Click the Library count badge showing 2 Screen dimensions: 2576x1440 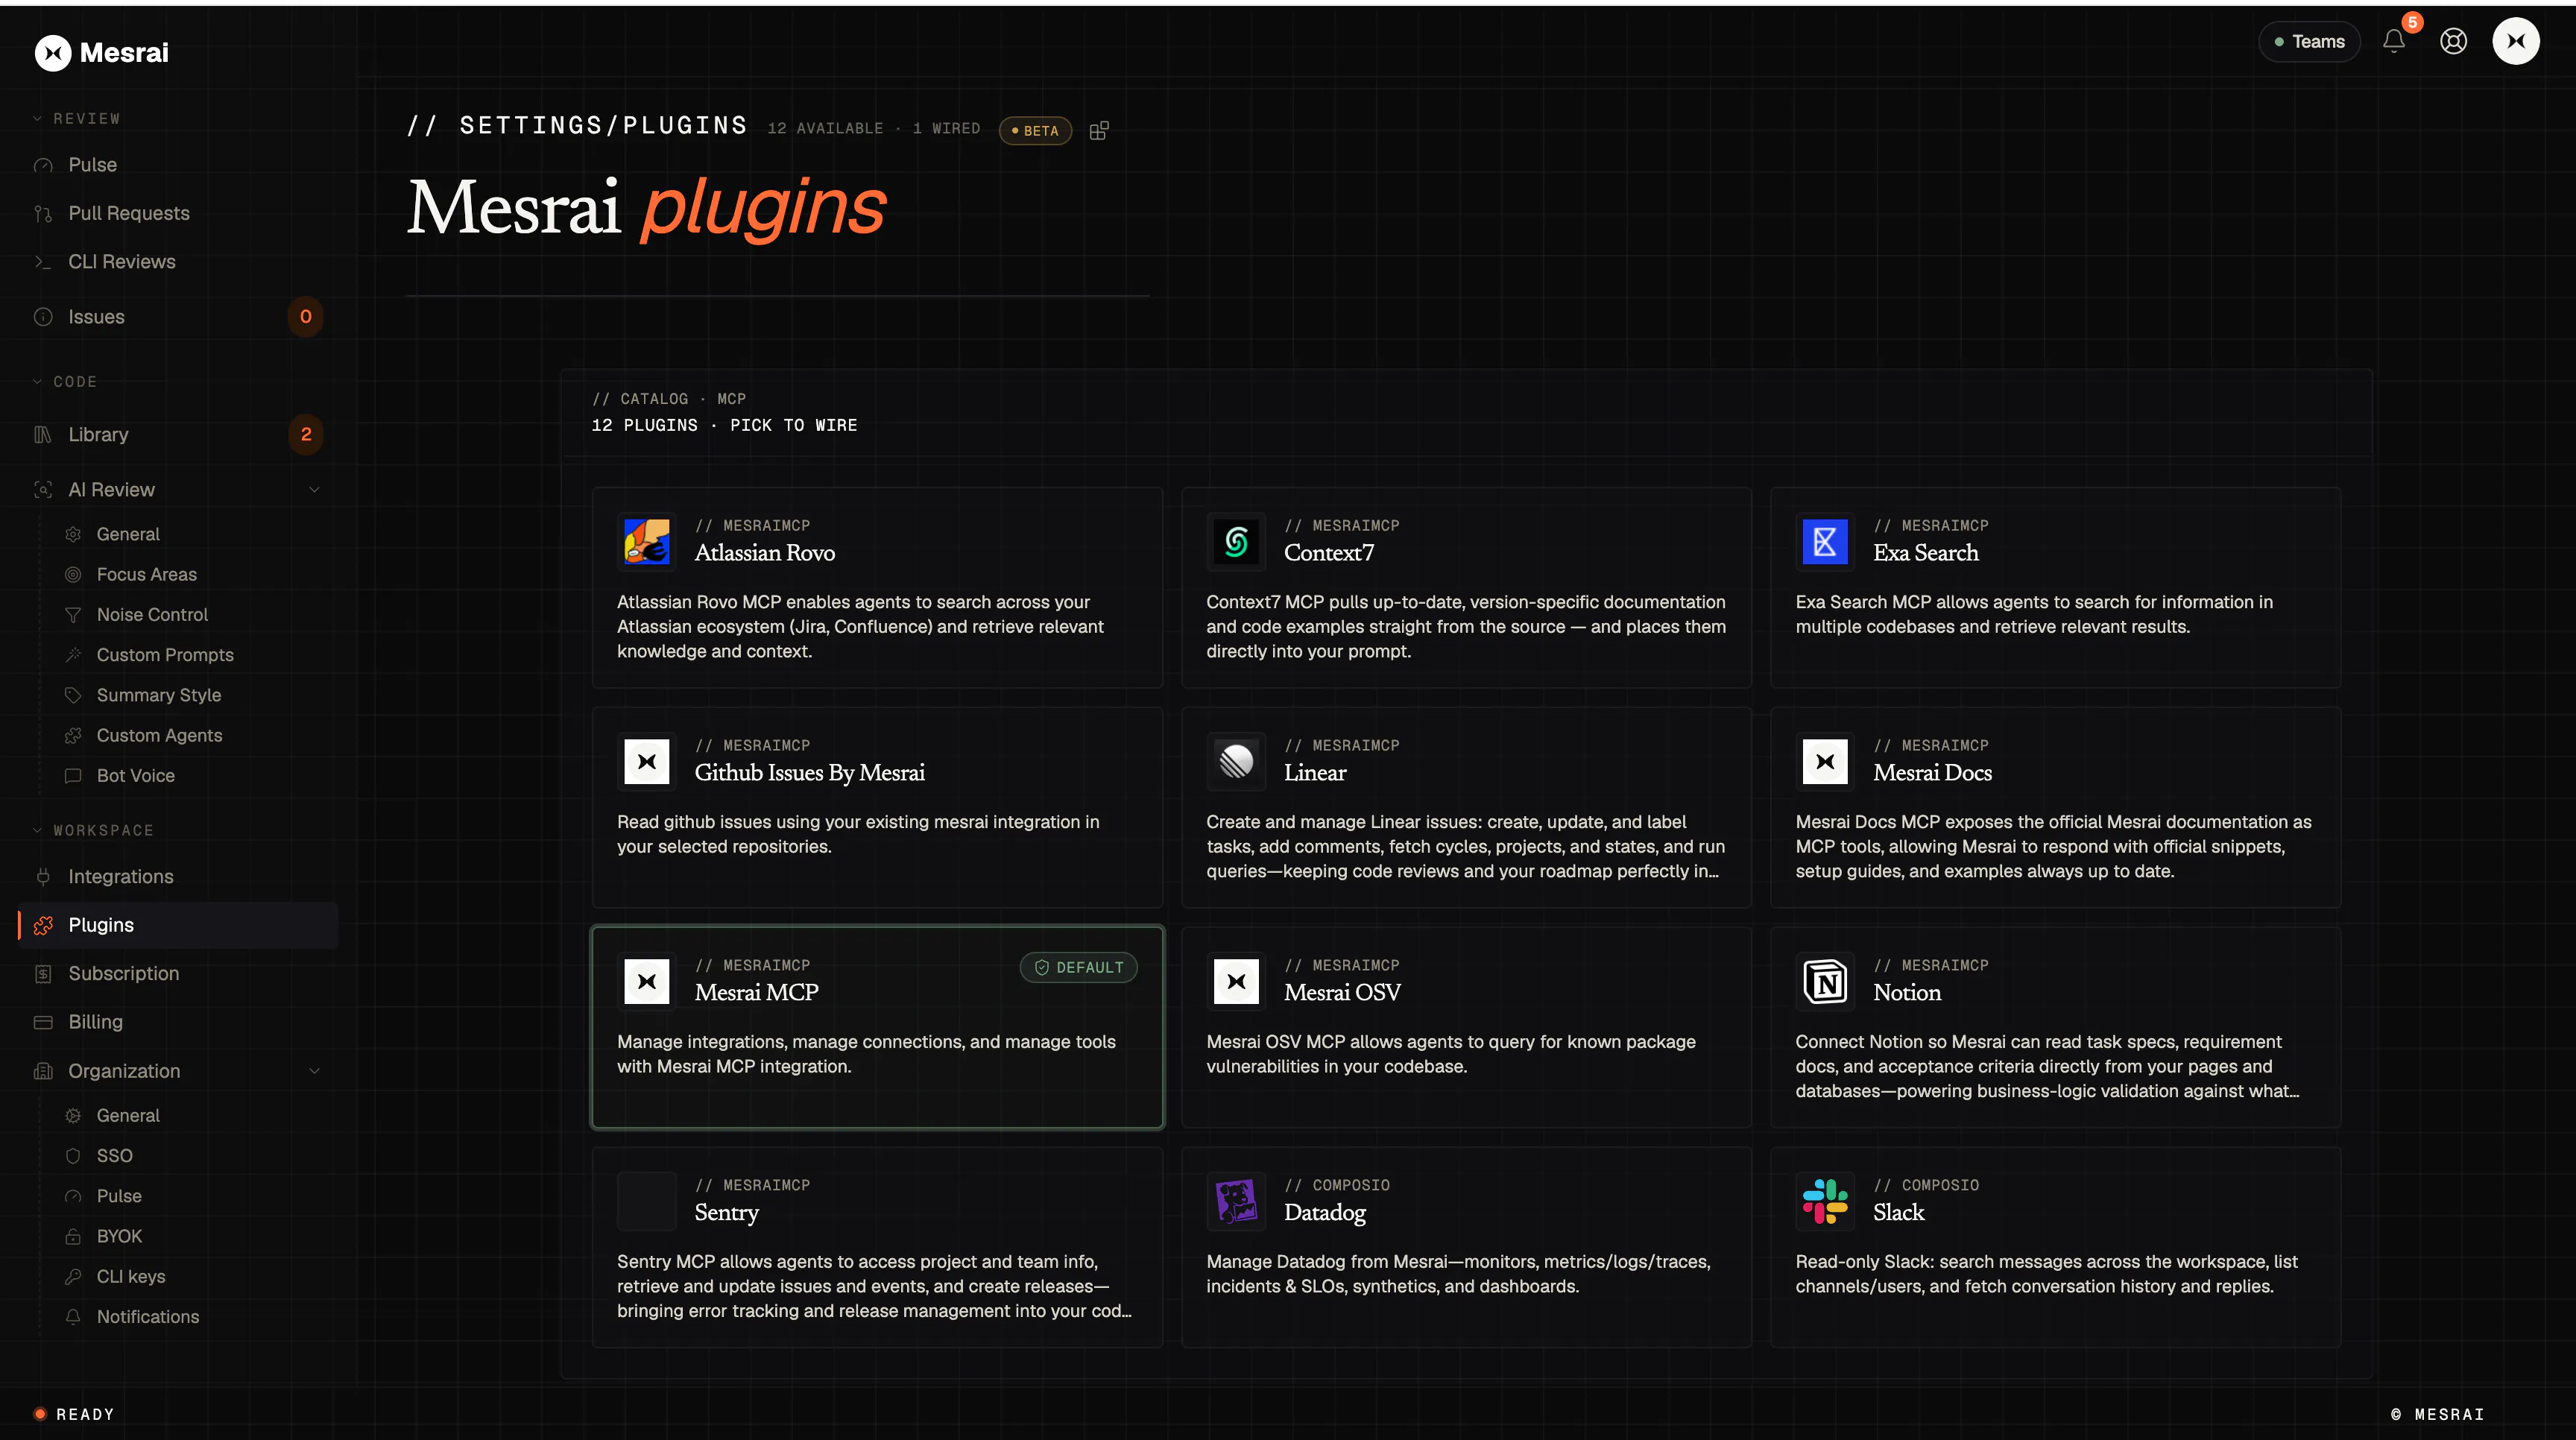click(306, 434)
